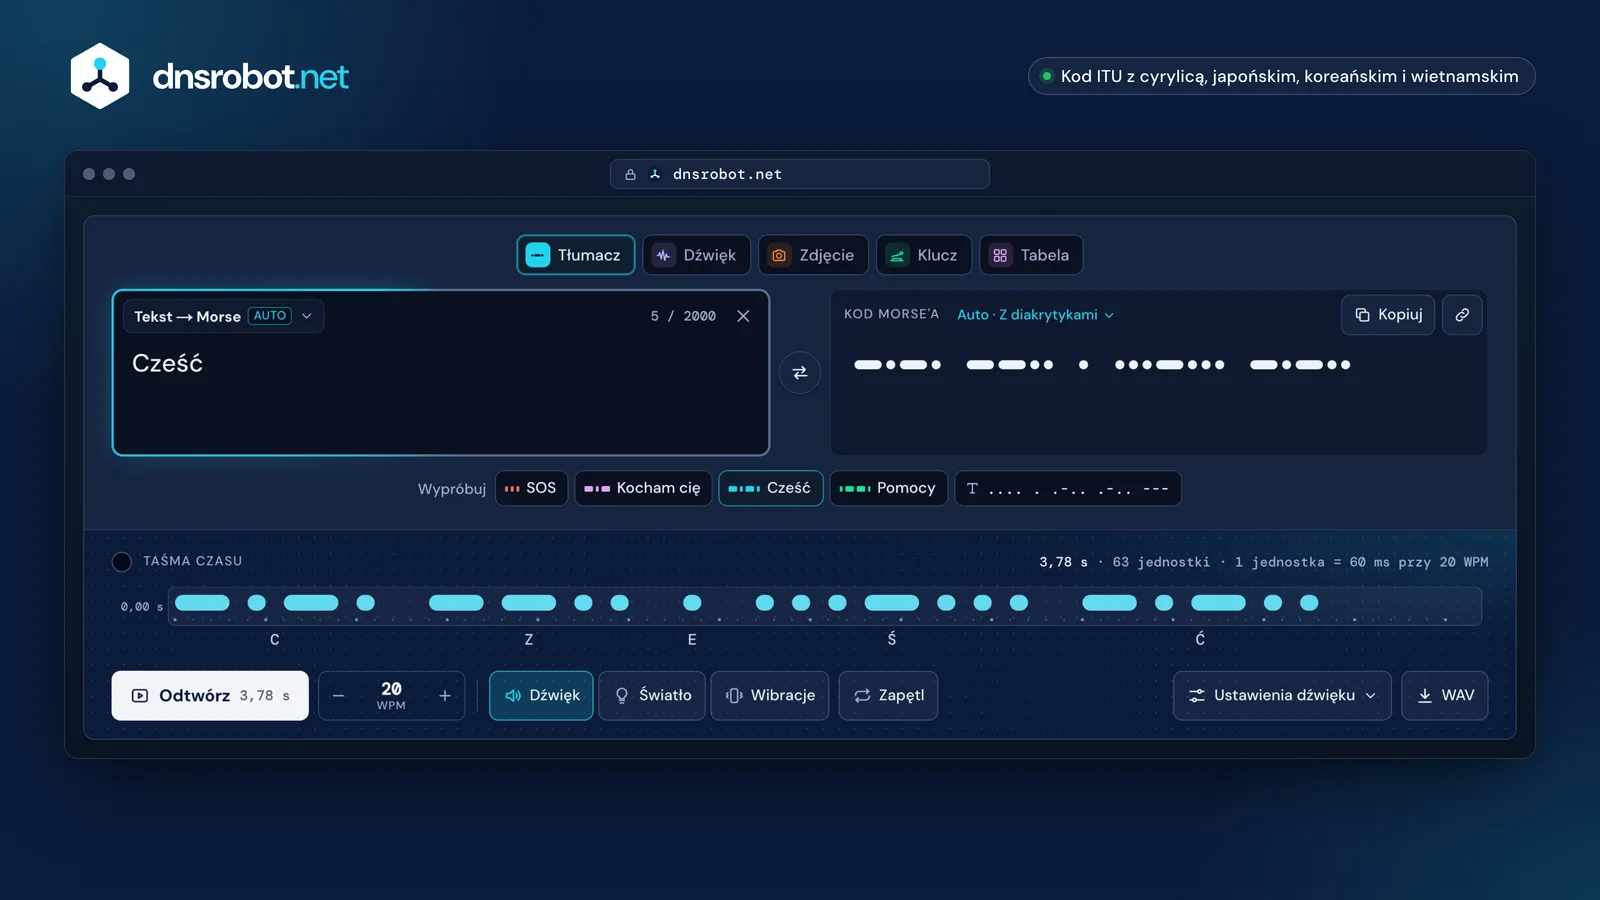
Task: Open the Dźwięk tab at top
Action: (x=696, y=255)
